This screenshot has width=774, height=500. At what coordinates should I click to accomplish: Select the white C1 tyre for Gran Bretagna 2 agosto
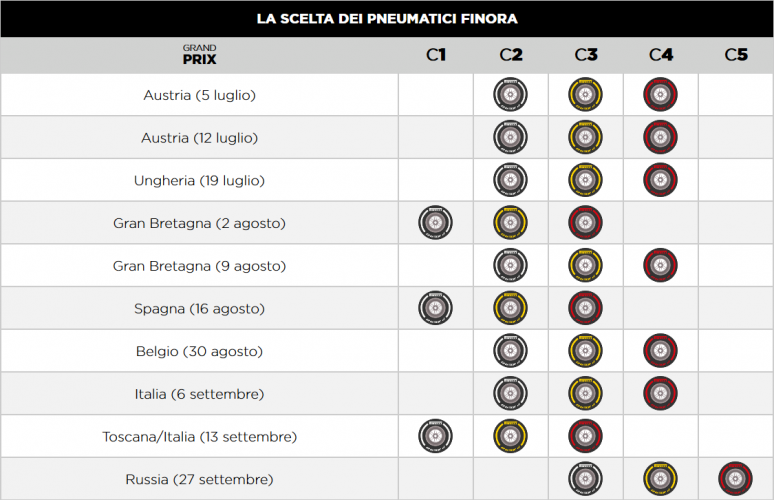[435, 223]
